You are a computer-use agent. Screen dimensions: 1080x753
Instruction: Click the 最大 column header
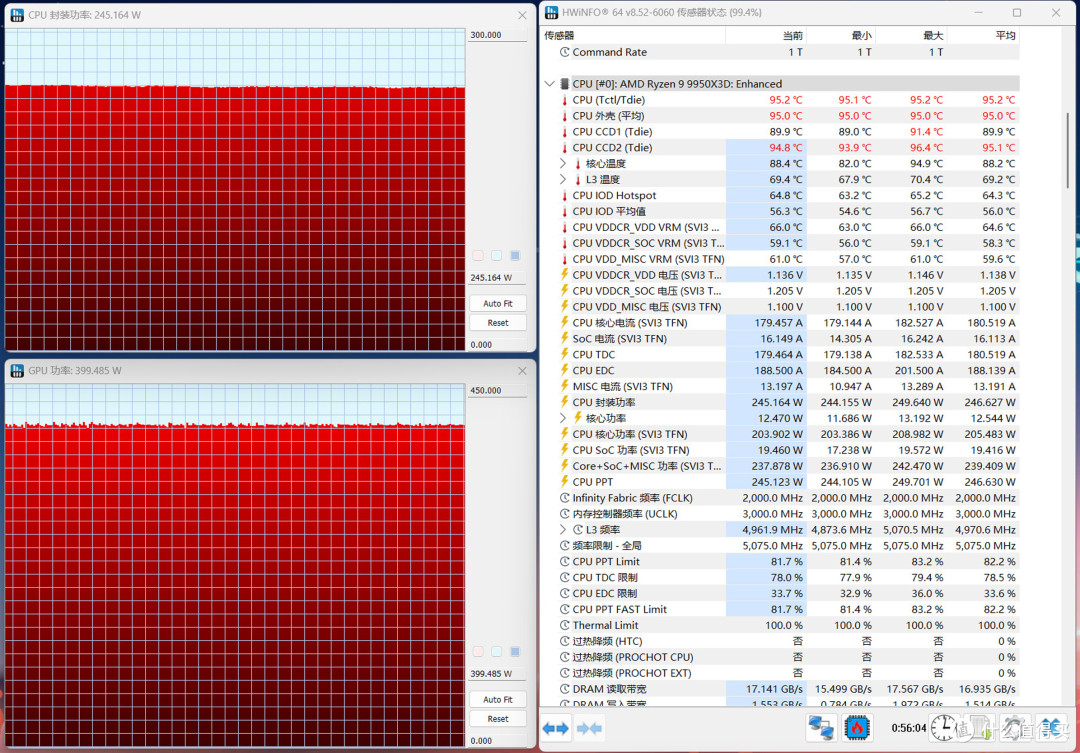911,35
